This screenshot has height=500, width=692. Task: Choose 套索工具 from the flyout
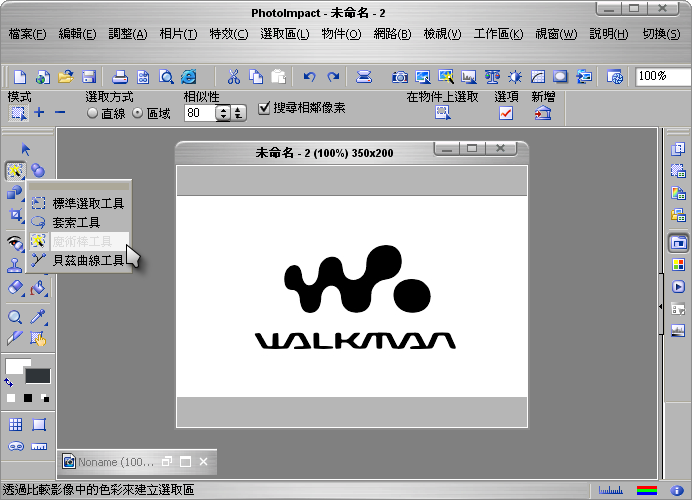coord(79,222)
